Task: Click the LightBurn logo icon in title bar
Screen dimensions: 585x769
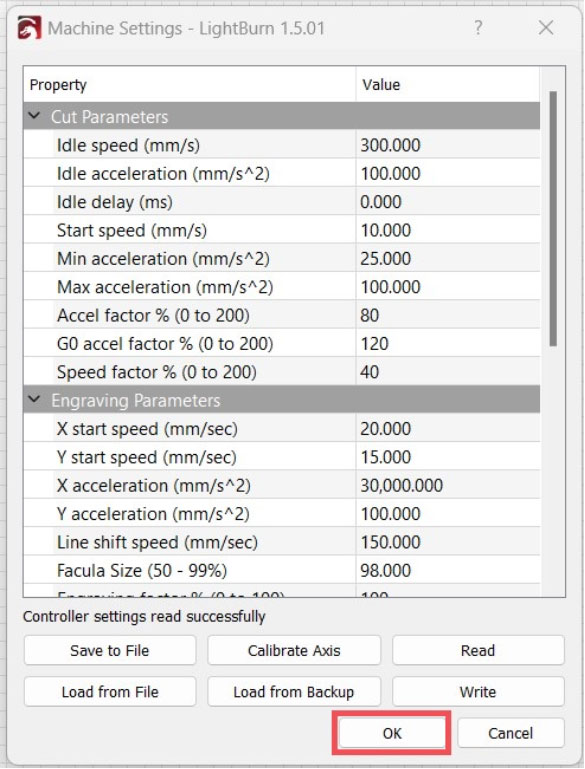Action: tap(29, 28)
